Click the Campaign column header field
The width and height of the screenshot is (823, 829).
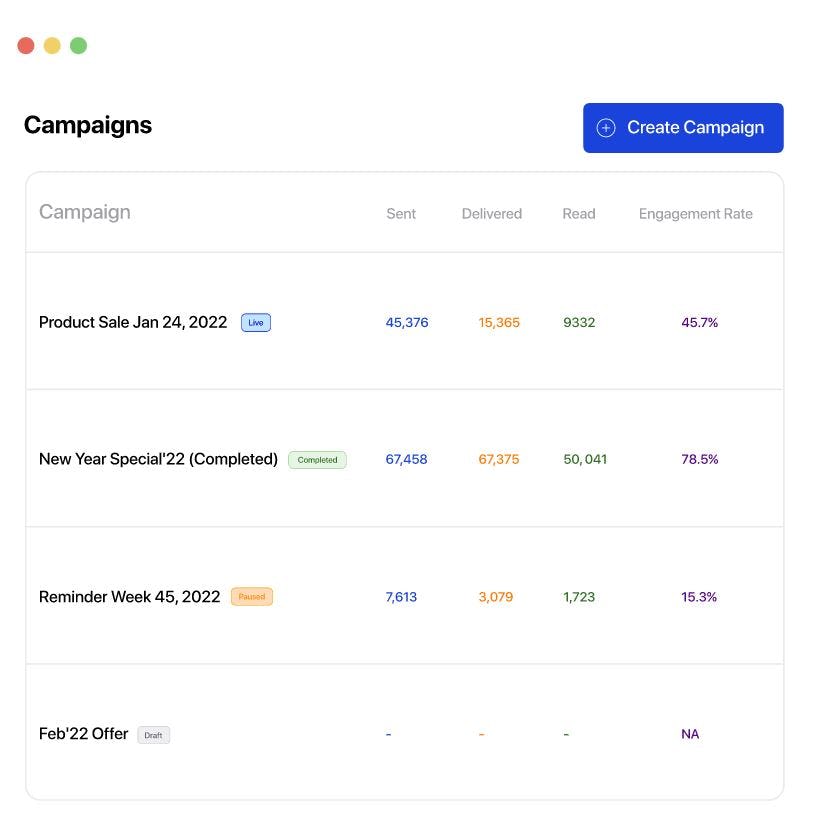[84, 211]
